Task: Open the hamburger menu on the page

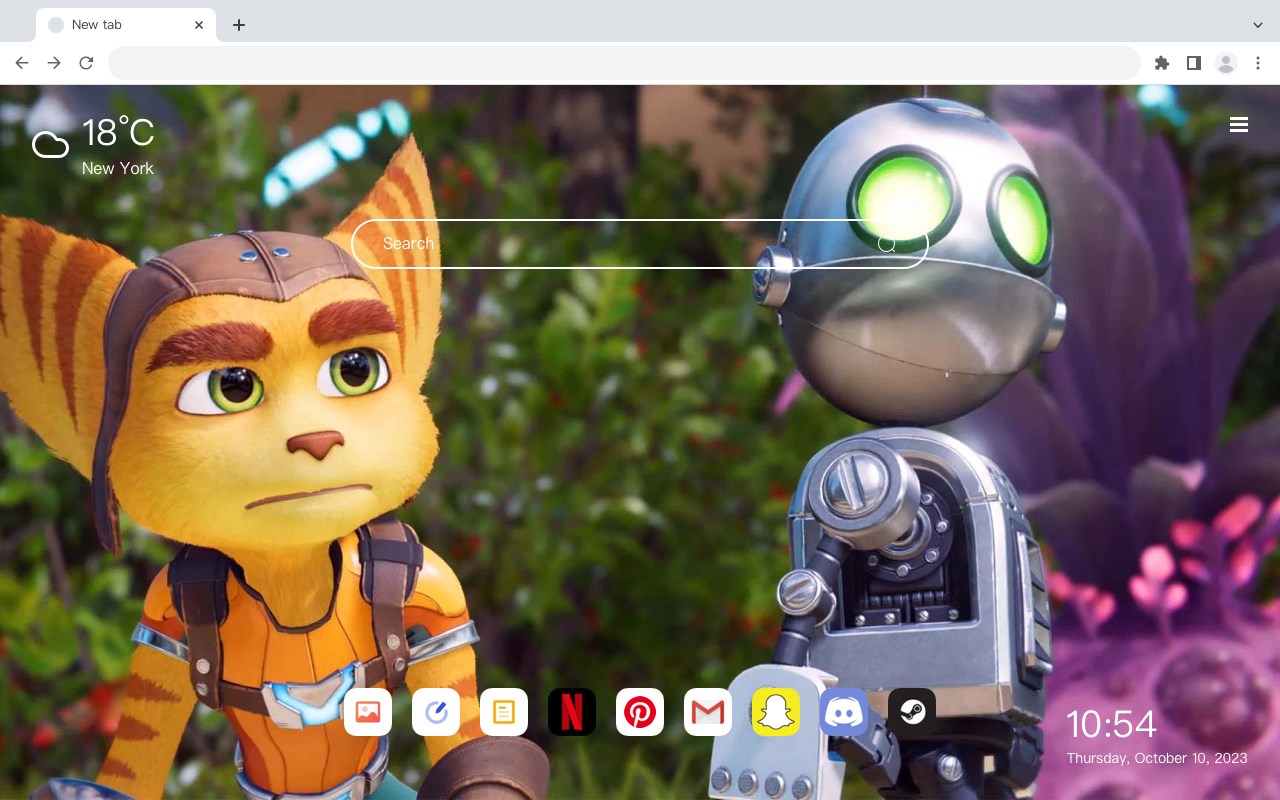Action: pos(1239,125)
